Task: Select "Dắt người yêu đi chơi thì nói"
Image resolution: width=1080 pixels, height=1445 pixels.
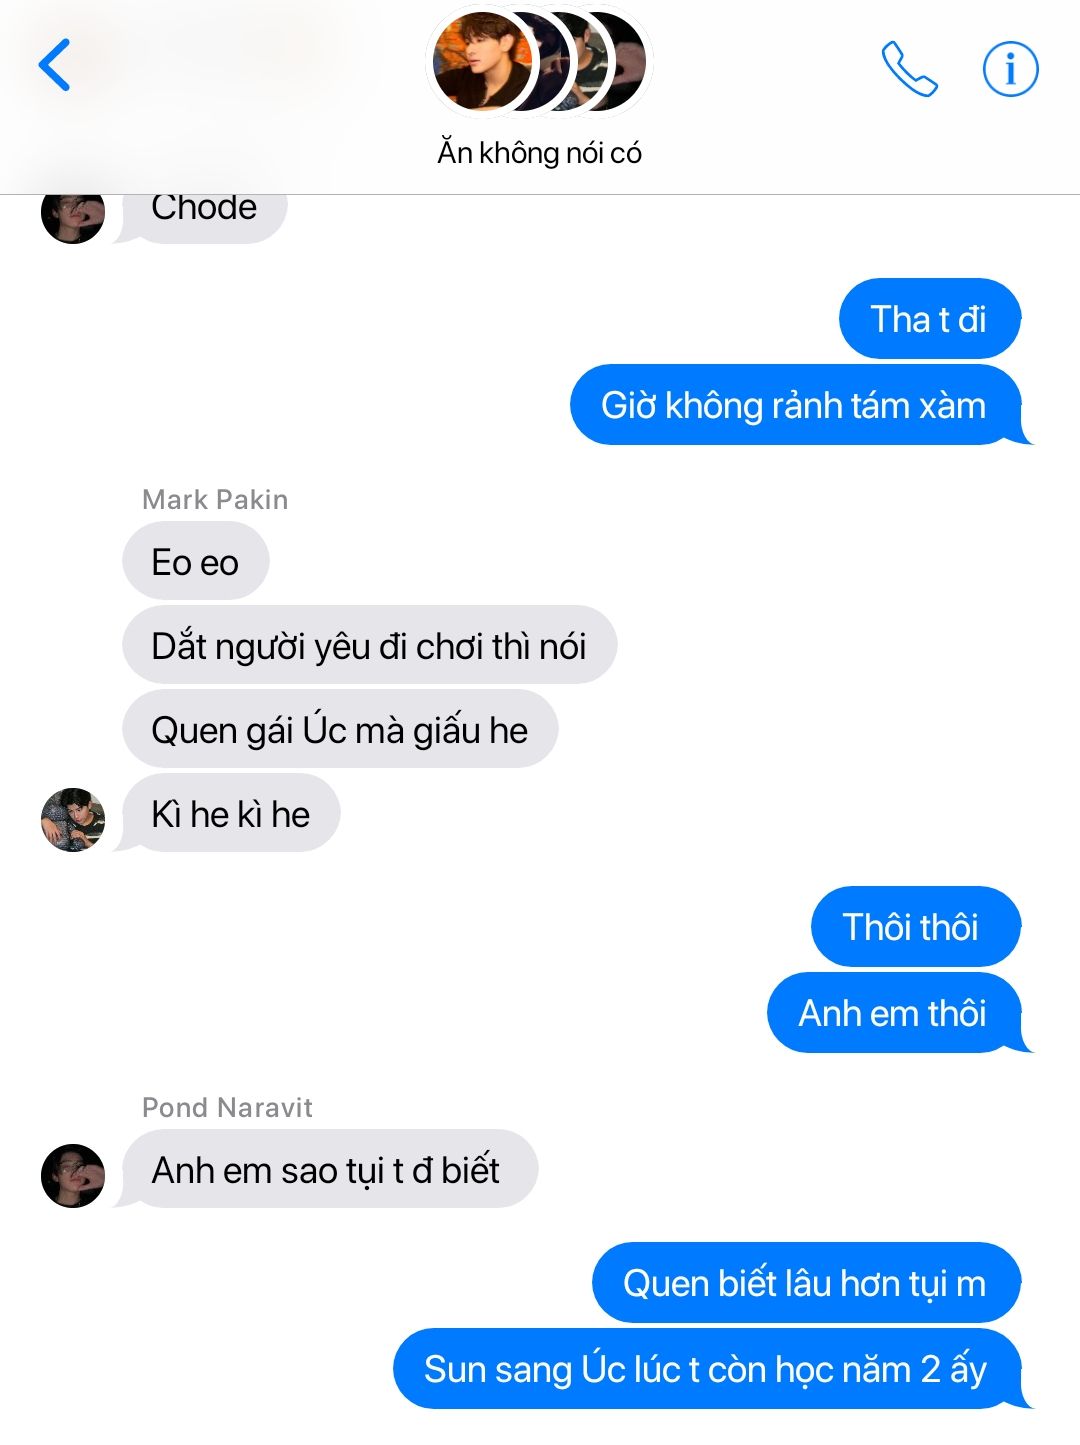Action: pos(369,646)
